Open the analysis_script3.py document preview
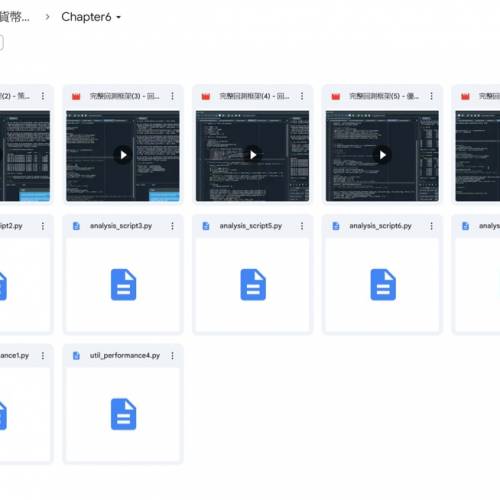This screenshot has height=500, width=500. [x=123, y=285]
